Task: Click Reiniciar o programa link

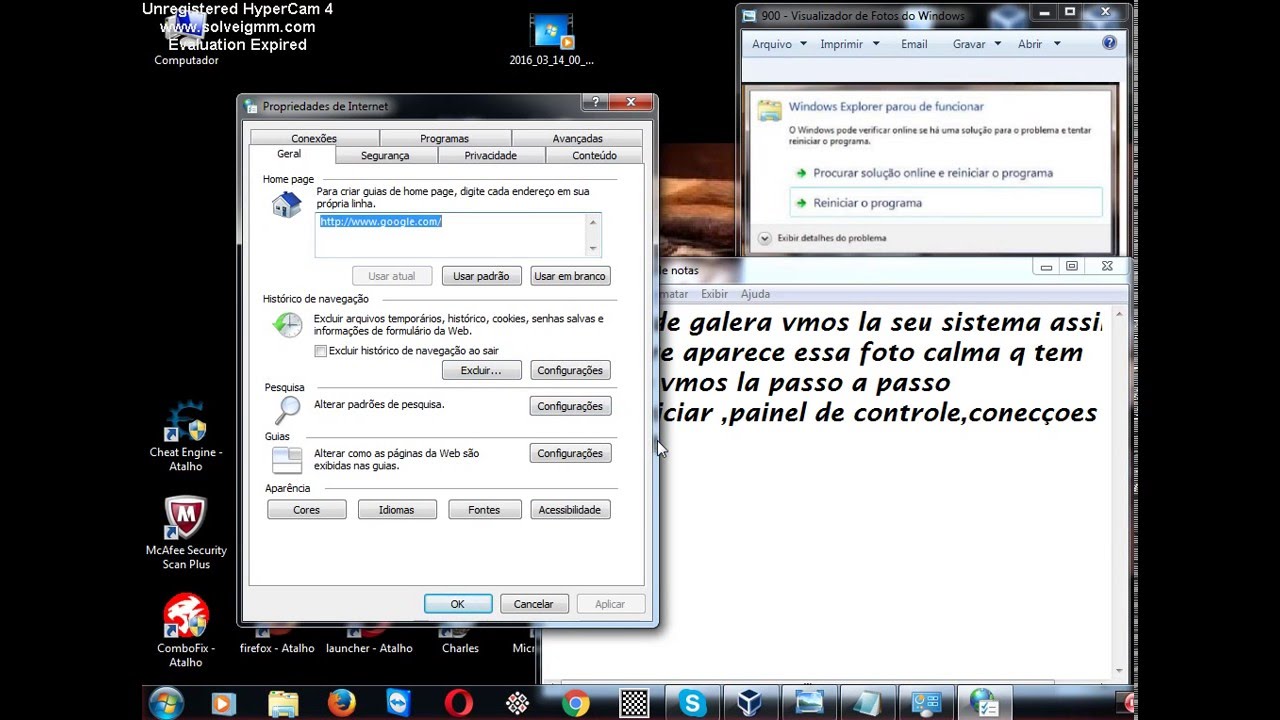Action: click(x=867, y=203)
